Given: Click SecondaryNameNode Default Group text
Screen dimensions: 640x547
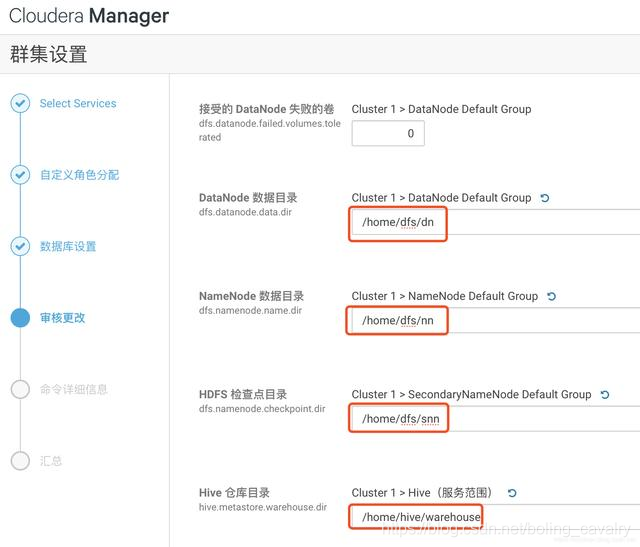Looking at the screenshot, I should (500, 394).
